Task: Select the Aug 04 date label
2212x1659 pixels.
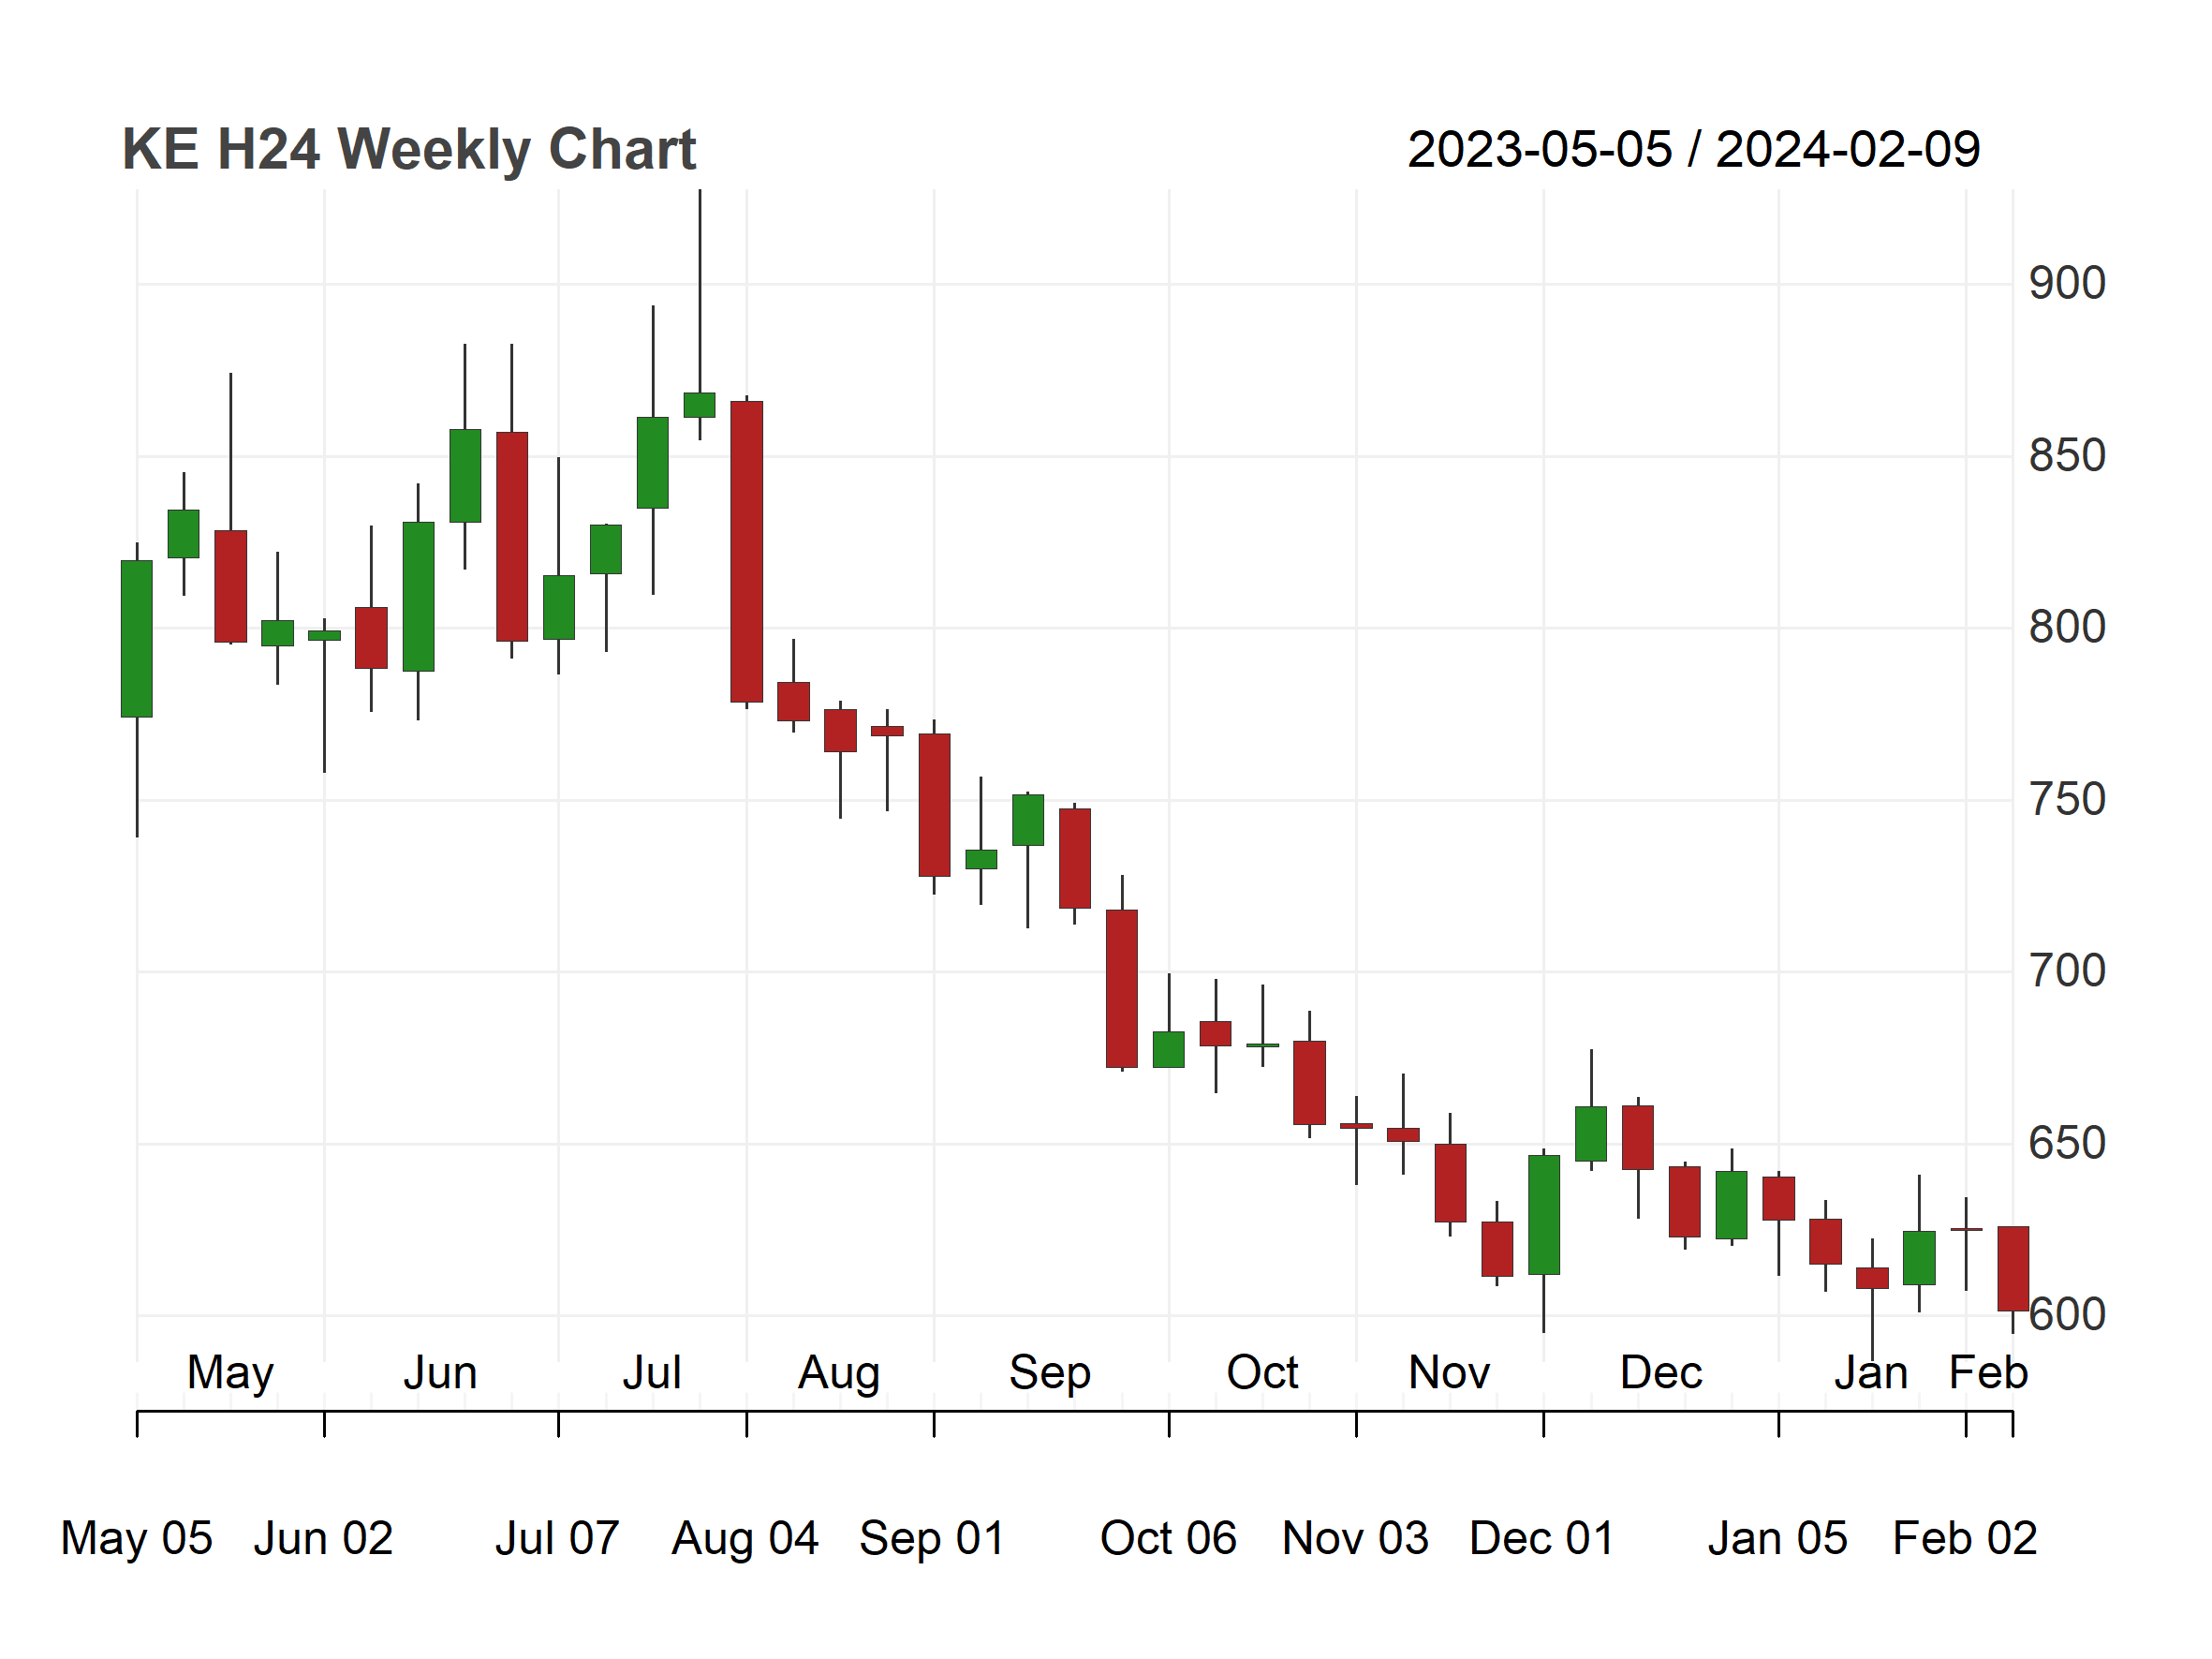Action: (x=745, y=1539)
